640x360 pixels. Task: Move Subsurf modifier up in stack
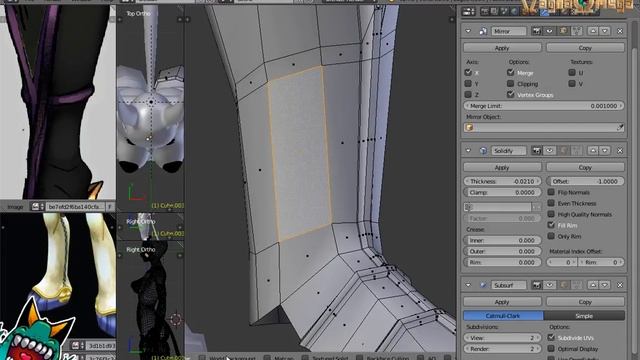click(593, 285)
